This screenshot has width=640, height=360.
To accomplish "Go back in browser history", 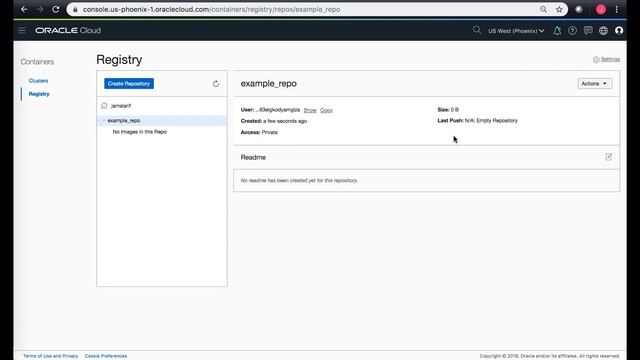I will [x=24, y=9].
